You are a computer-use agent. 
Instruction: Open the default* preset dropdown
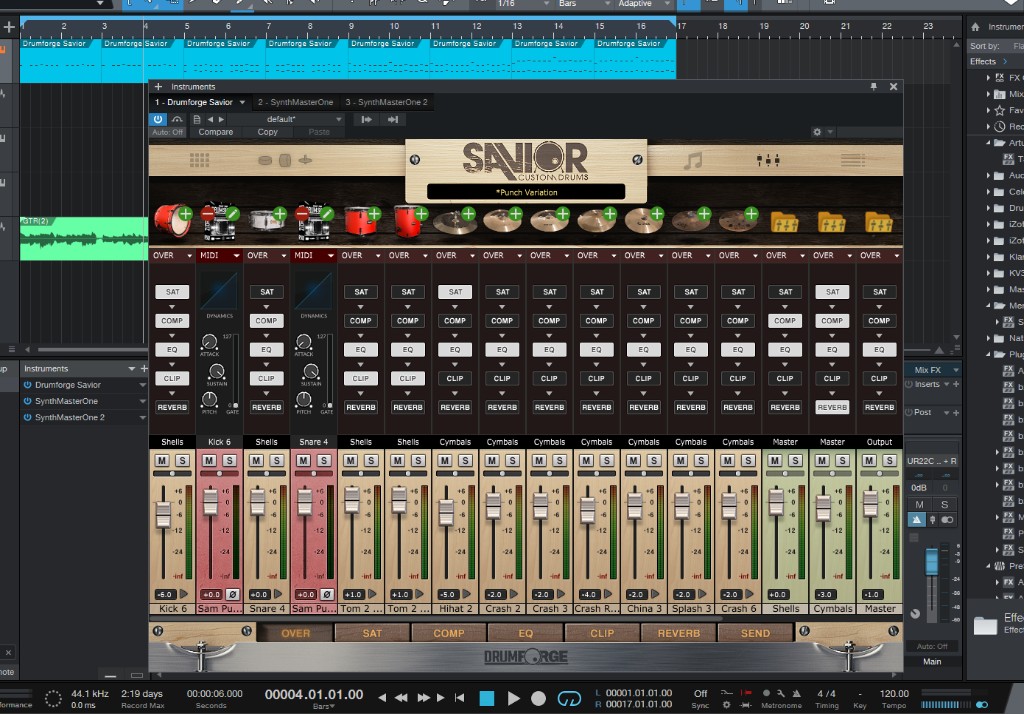coord(285,120)
